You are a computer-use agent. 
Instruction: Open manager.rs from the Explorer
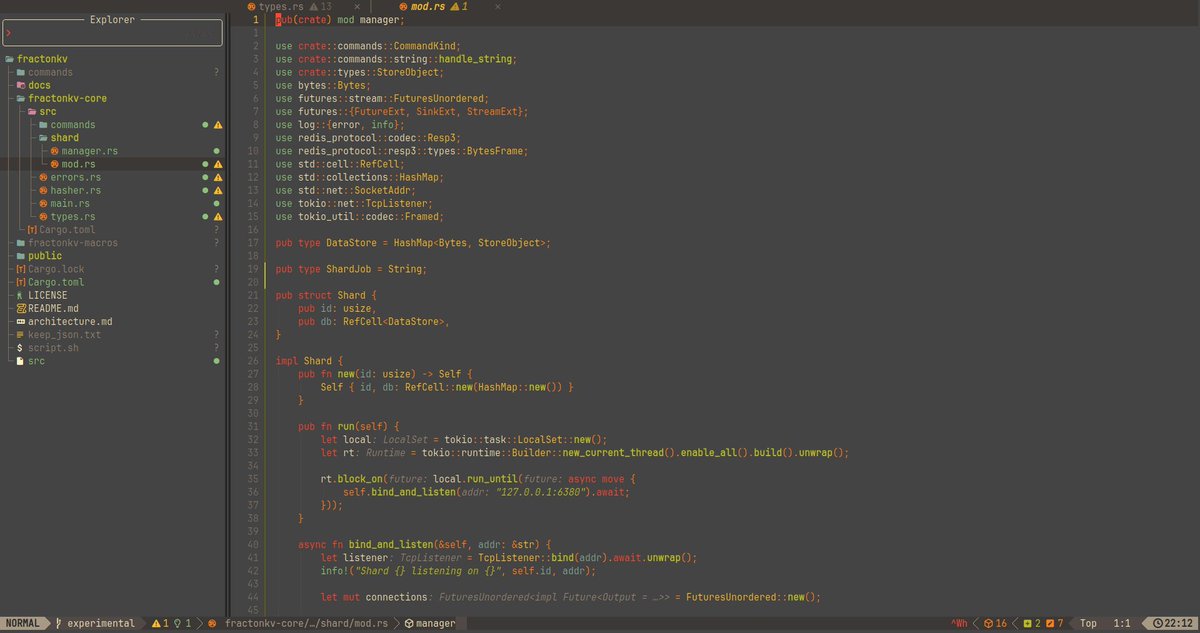(90, 151)
